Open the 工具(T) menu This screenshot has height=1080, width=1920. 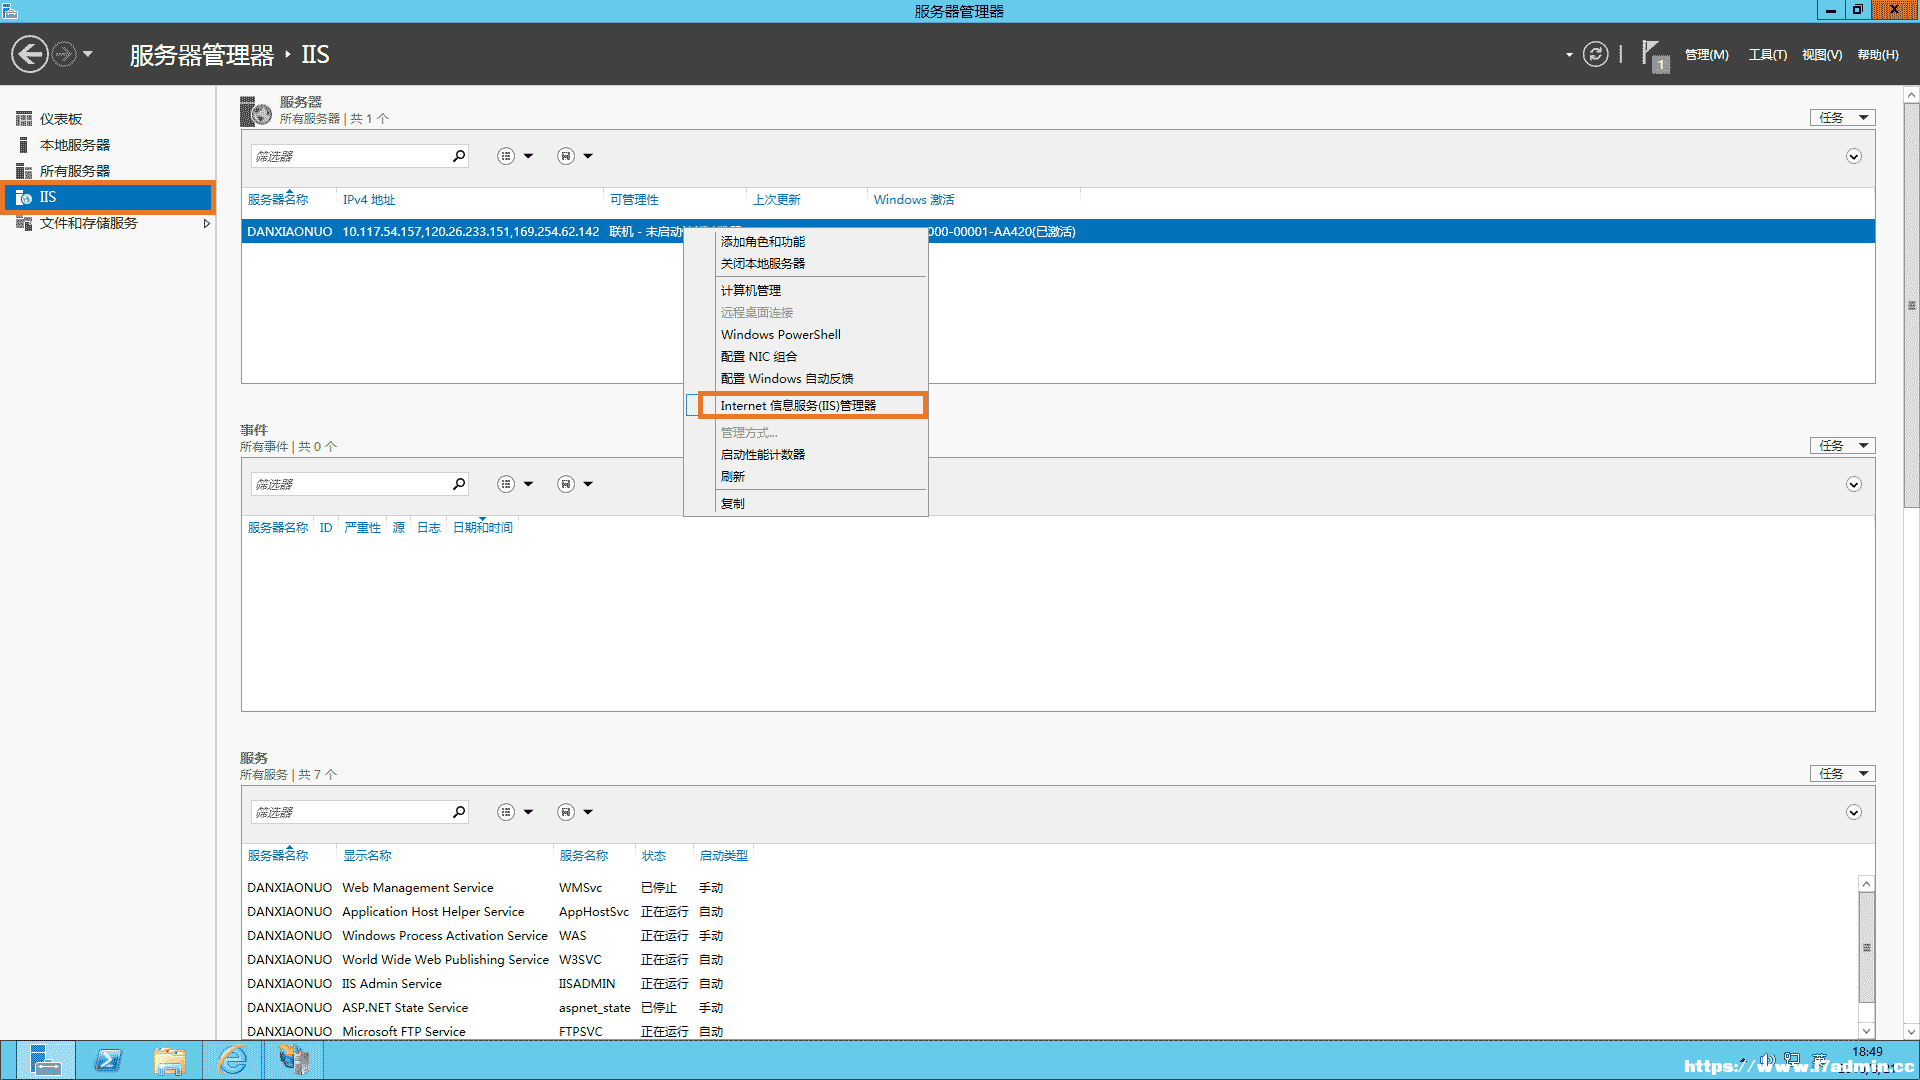[1768, 55]
